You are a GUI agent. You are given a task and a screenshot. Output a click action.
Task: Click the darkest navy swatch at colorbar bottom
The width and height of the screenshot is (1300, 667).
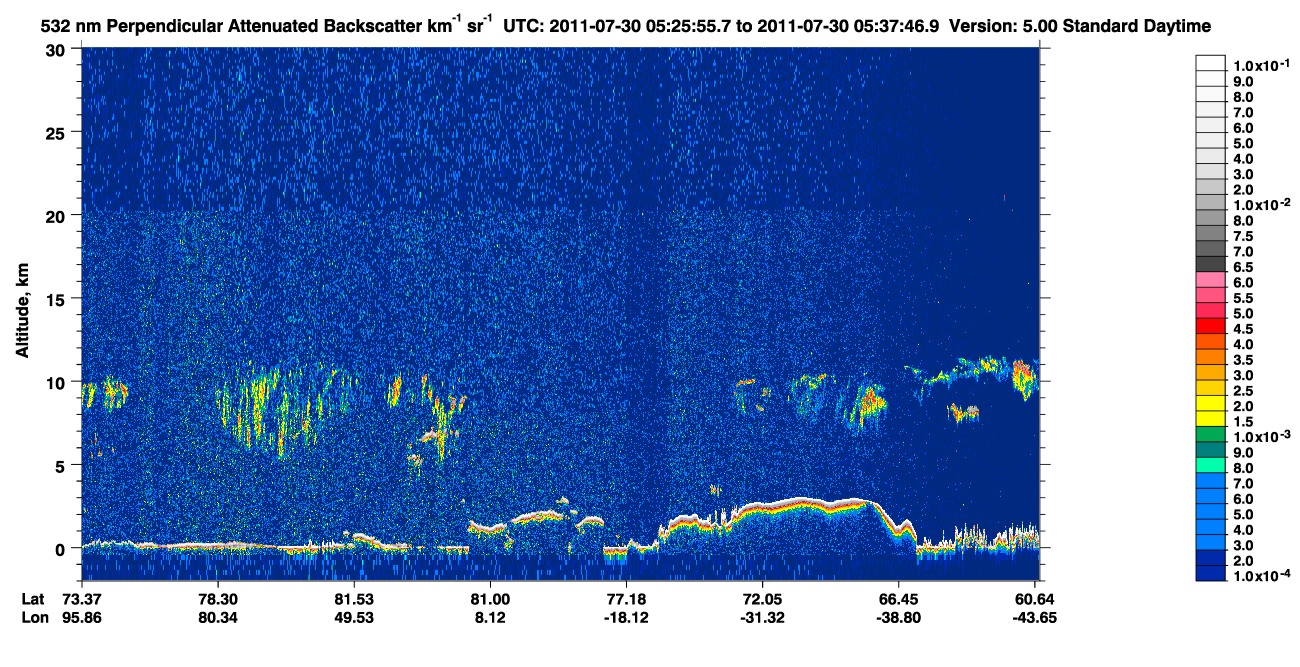coord(1210,573)
